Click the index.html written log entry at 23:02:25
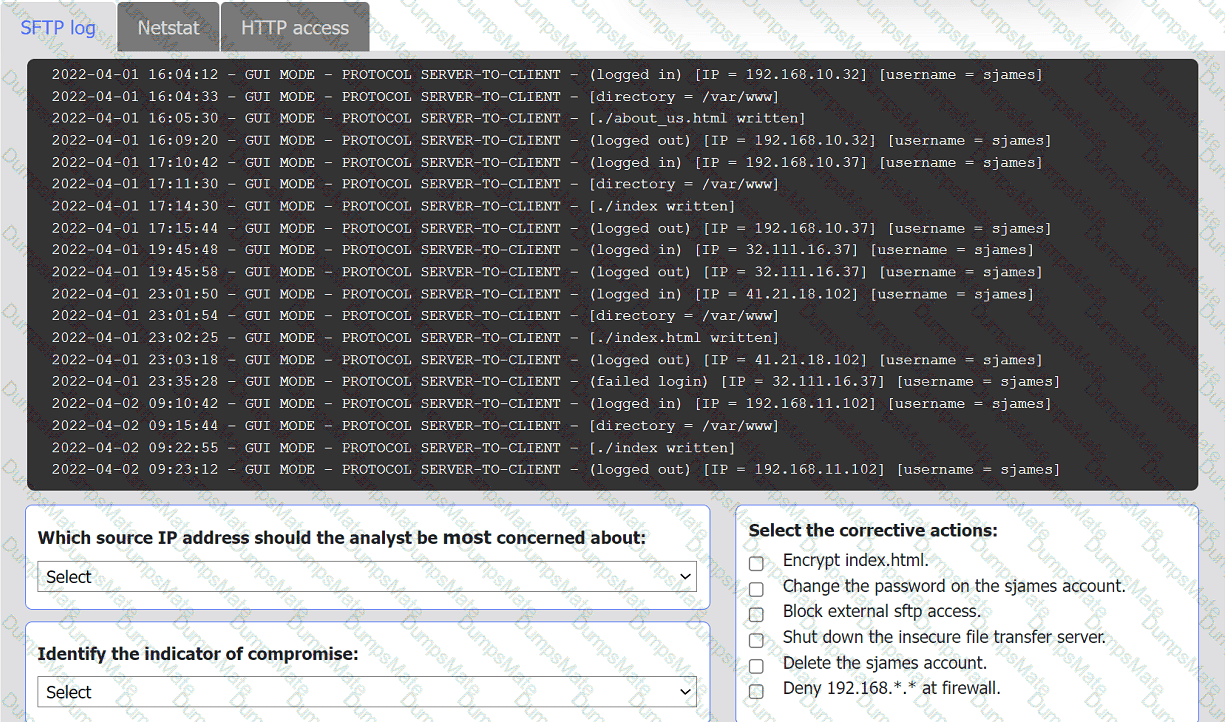 coord(415,338)
